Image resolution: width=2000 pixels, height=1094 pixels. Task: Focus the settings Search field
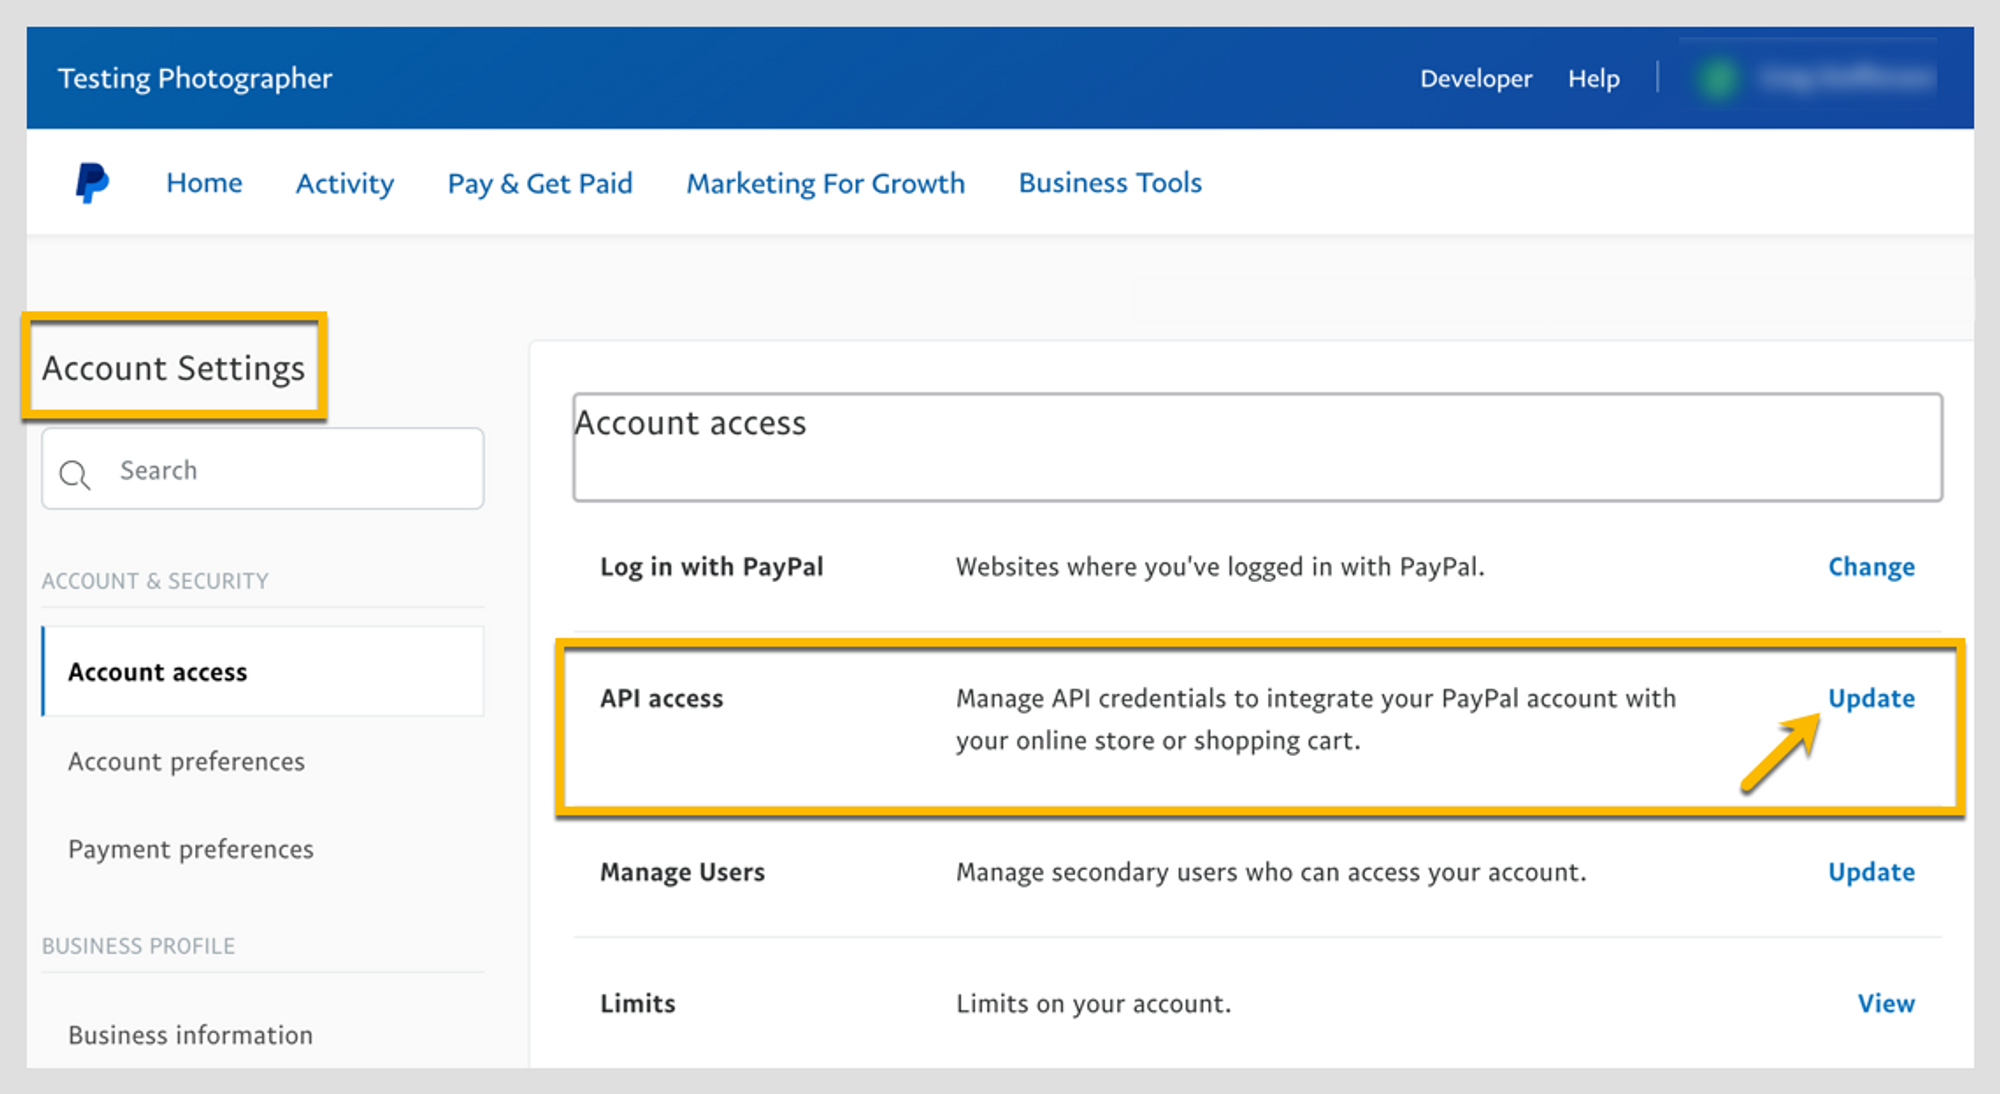click(263, 469)
